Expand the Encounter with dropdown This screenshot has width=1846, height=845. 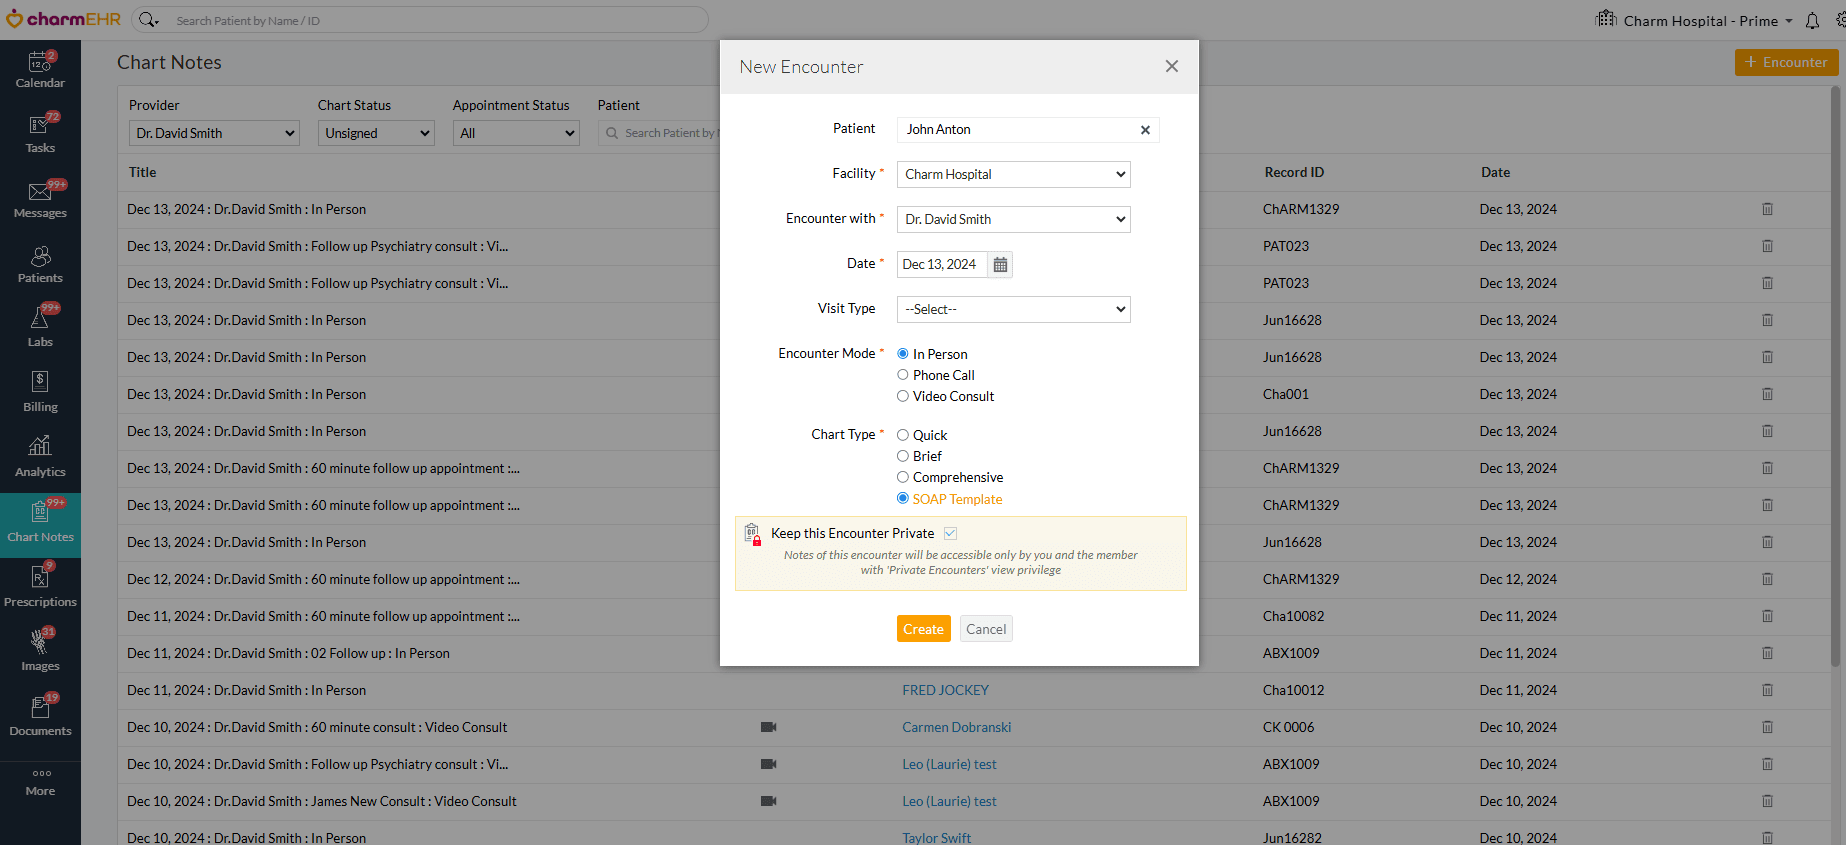[1013, 220]
